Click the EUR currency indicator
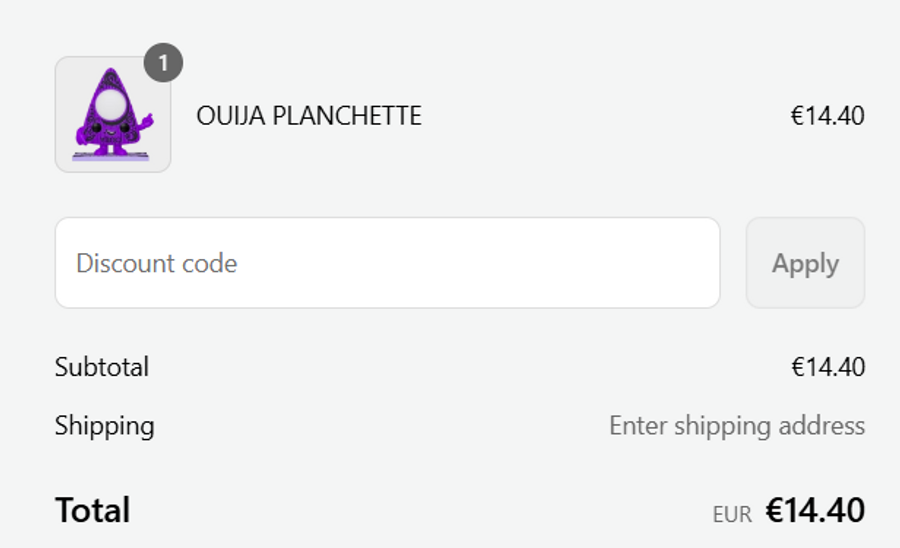The height and width of the screenshot is (548, 900). (x=732, y=515)
